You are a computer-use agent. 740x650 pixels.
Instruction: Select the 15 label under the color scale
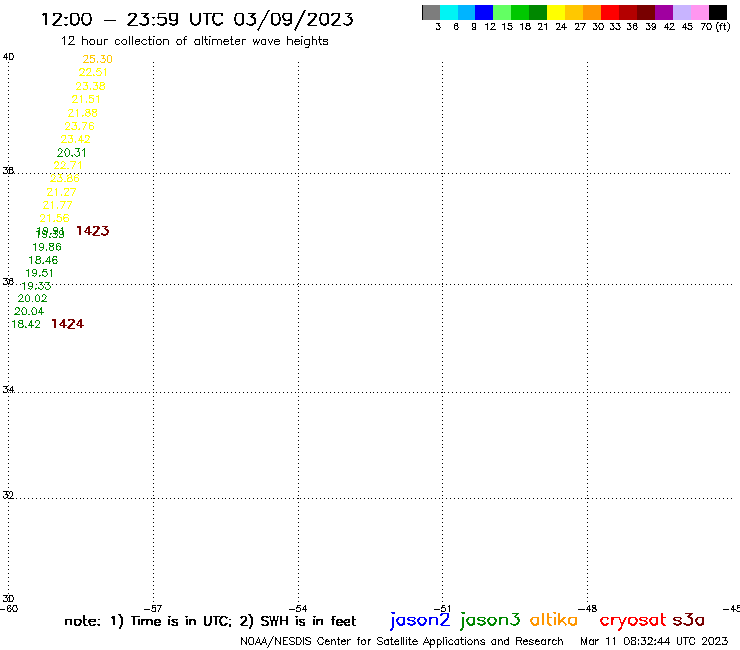coord(507,26)
